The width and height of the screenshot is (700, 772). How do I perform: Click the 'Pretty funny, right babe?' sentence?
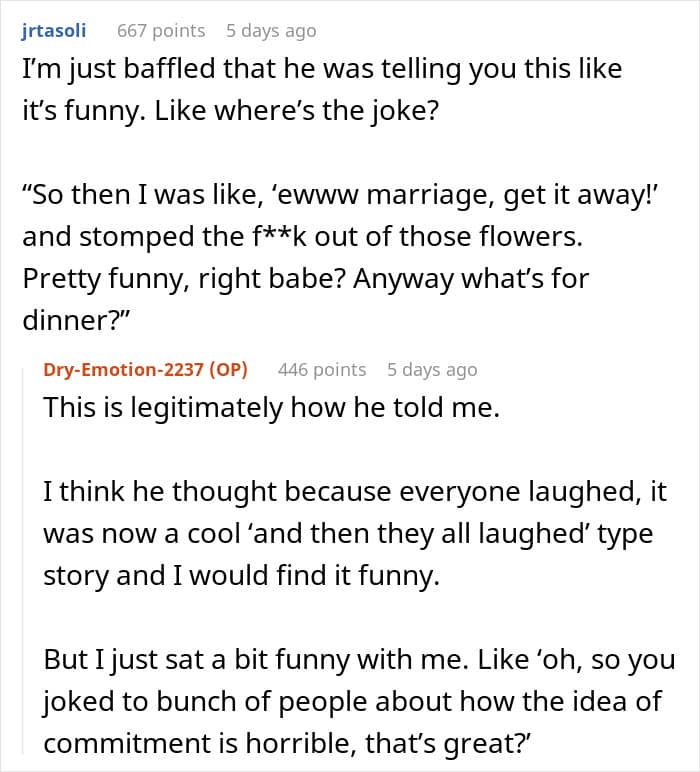click(185, 279)
